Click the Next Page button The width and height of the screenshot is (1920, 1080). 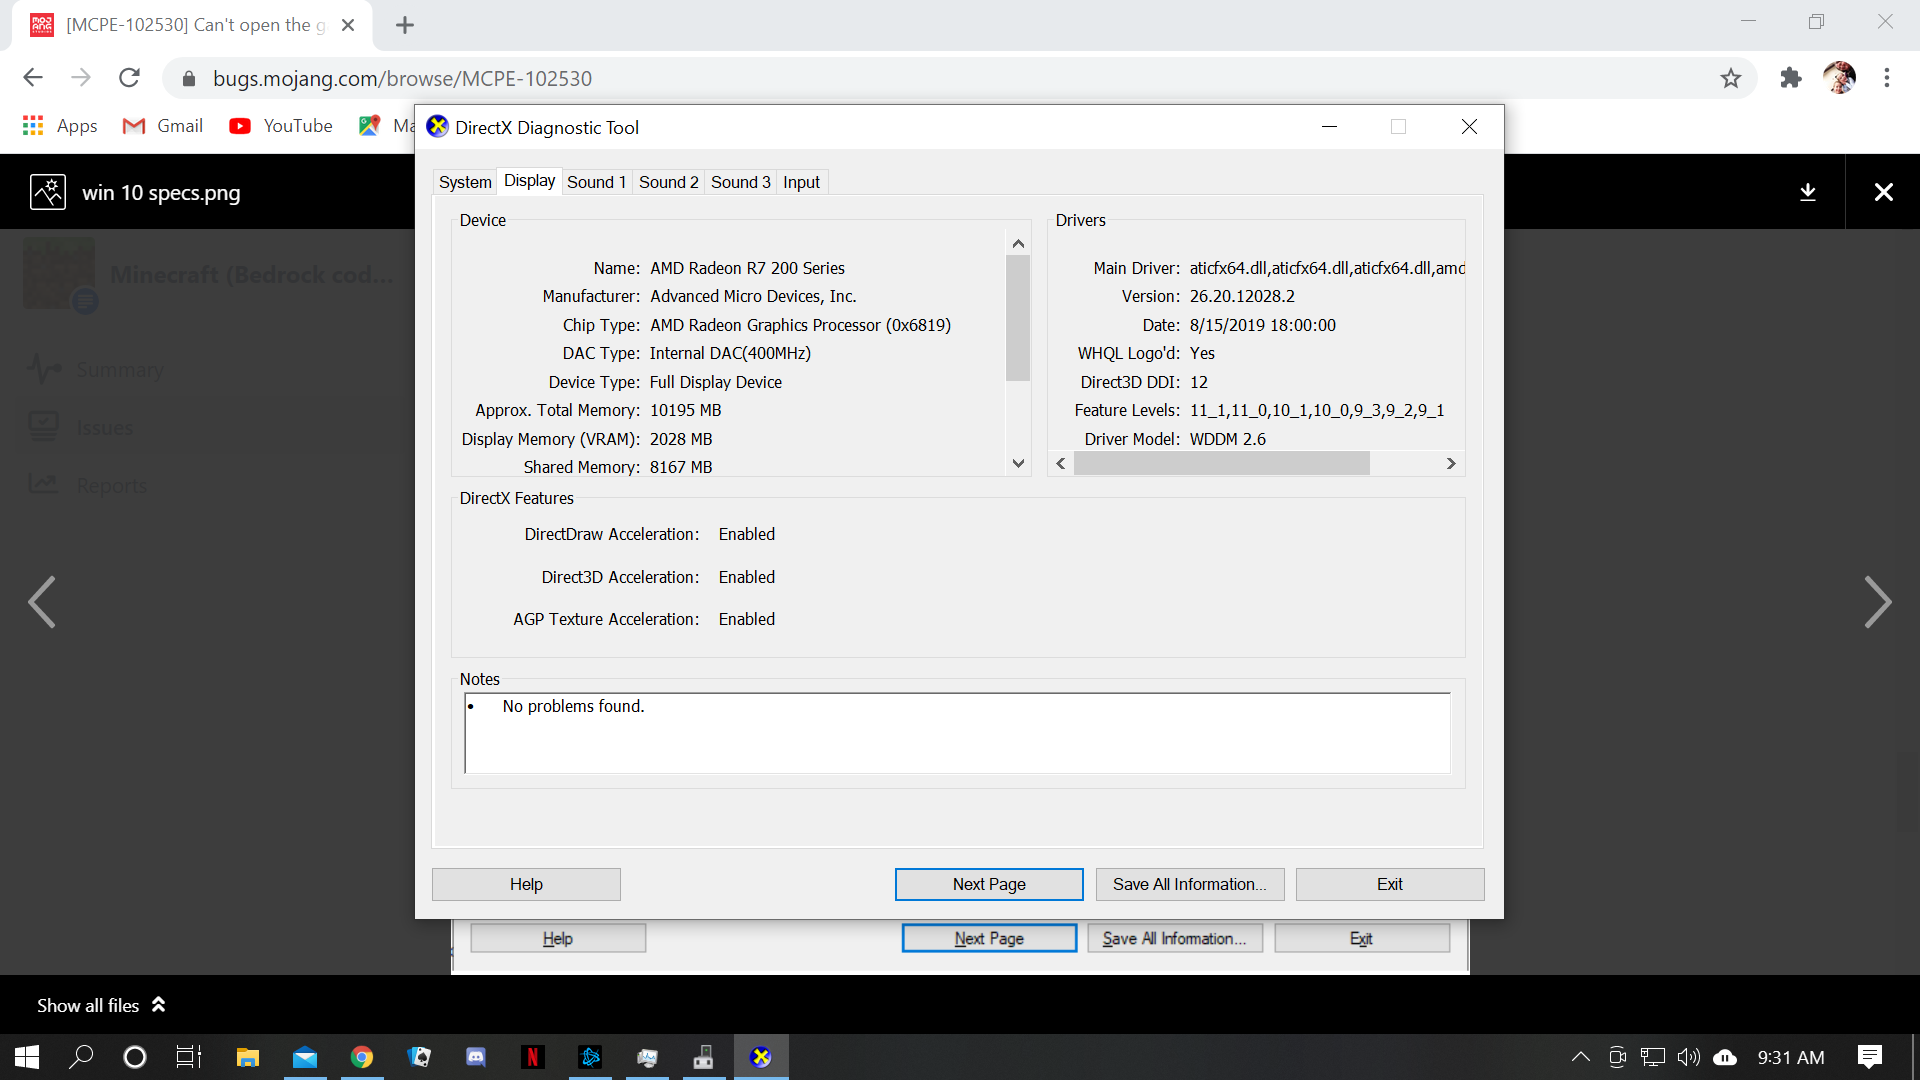(x=988, y=884)
